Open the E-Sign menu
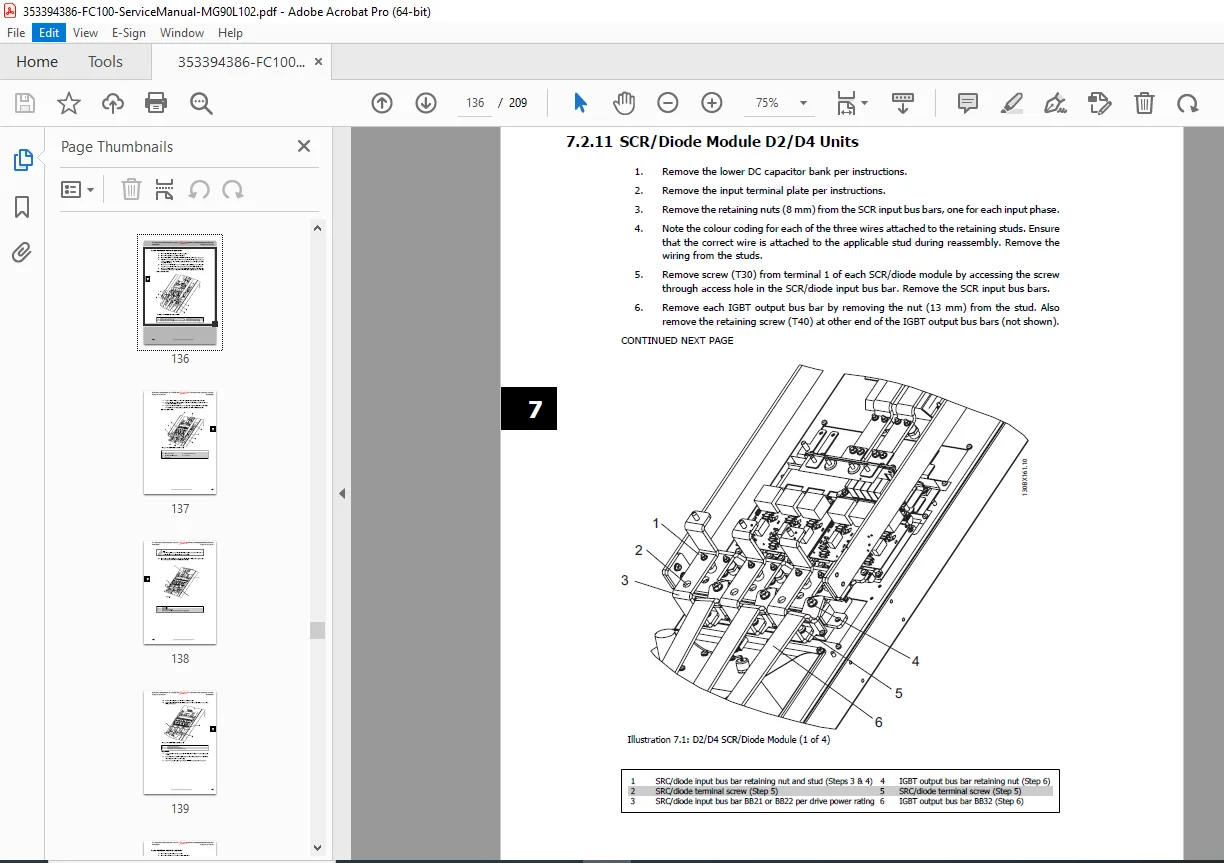Screen dimensions: 1224x863 [128, 33]
